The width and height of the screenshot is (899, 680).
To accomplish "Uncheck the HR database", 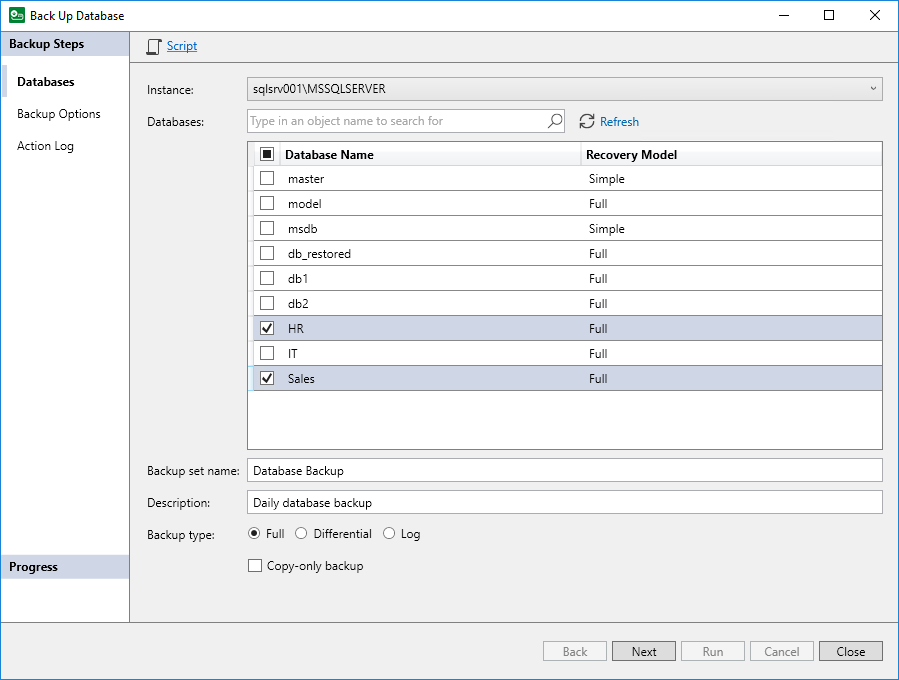I will (x=267, y=328).
